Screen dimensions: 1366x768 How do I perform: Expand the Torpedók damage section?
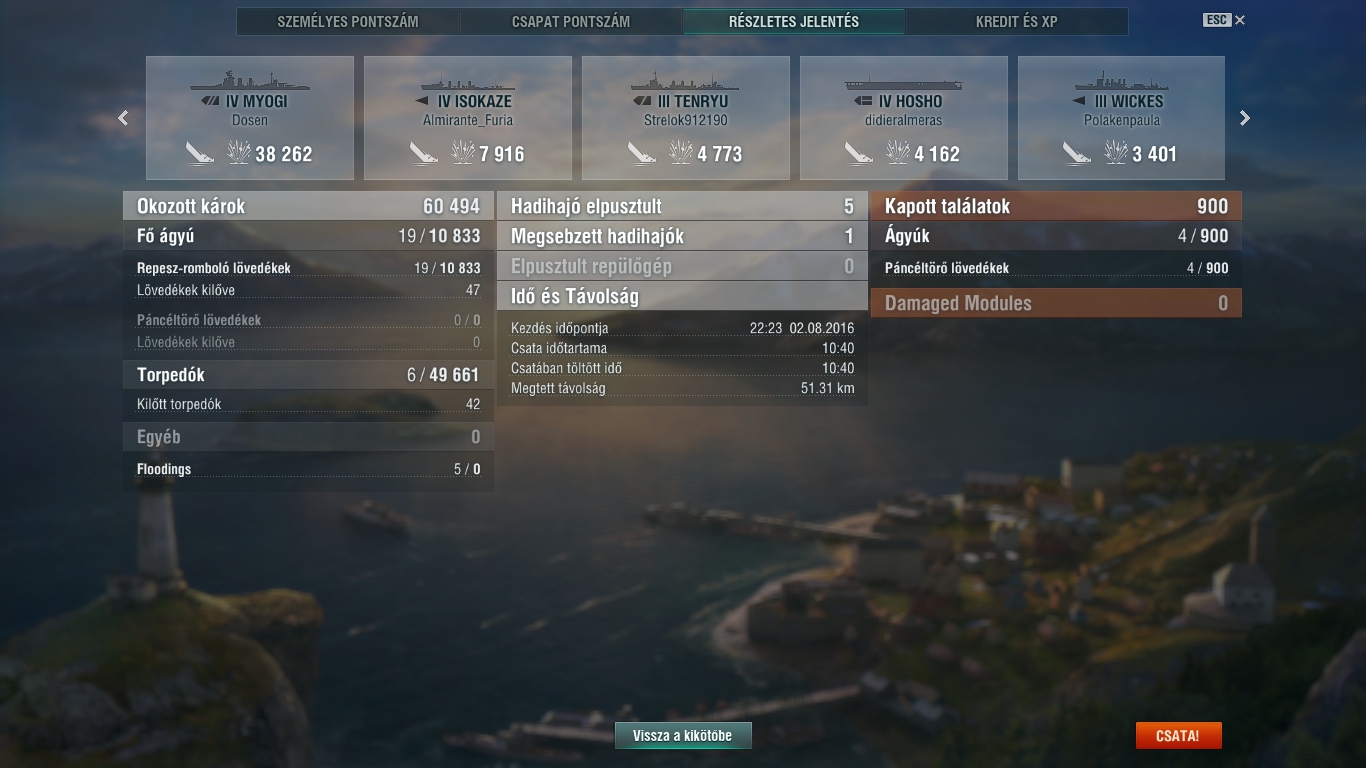tap(309, 375)
